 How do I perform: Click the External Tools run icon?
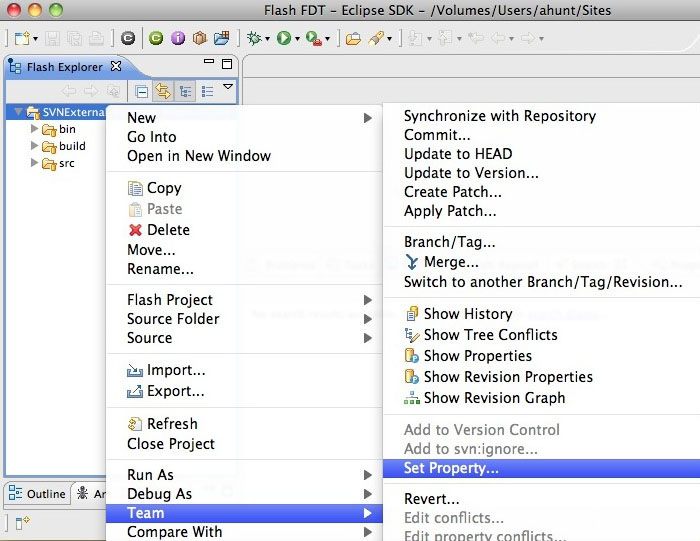point(314,38)
